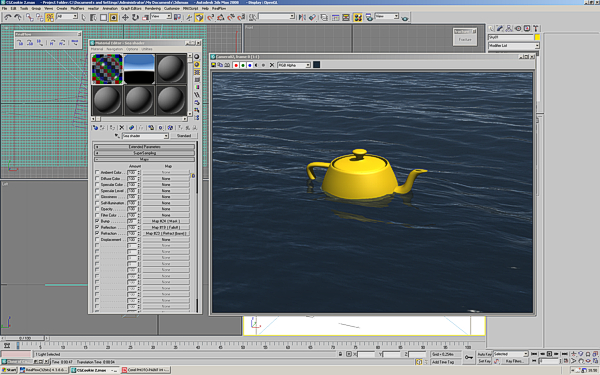This screenshot has height=375, width=600.
Task: Select the Rotate tool in main toolbar
Action: 135,17
